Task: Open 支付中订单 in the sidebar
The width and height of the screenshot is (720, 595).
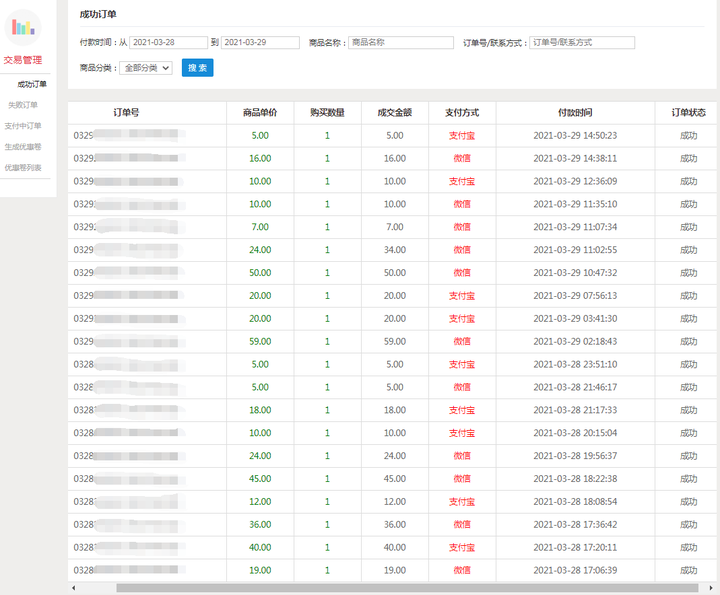Action: pos(23,126)
